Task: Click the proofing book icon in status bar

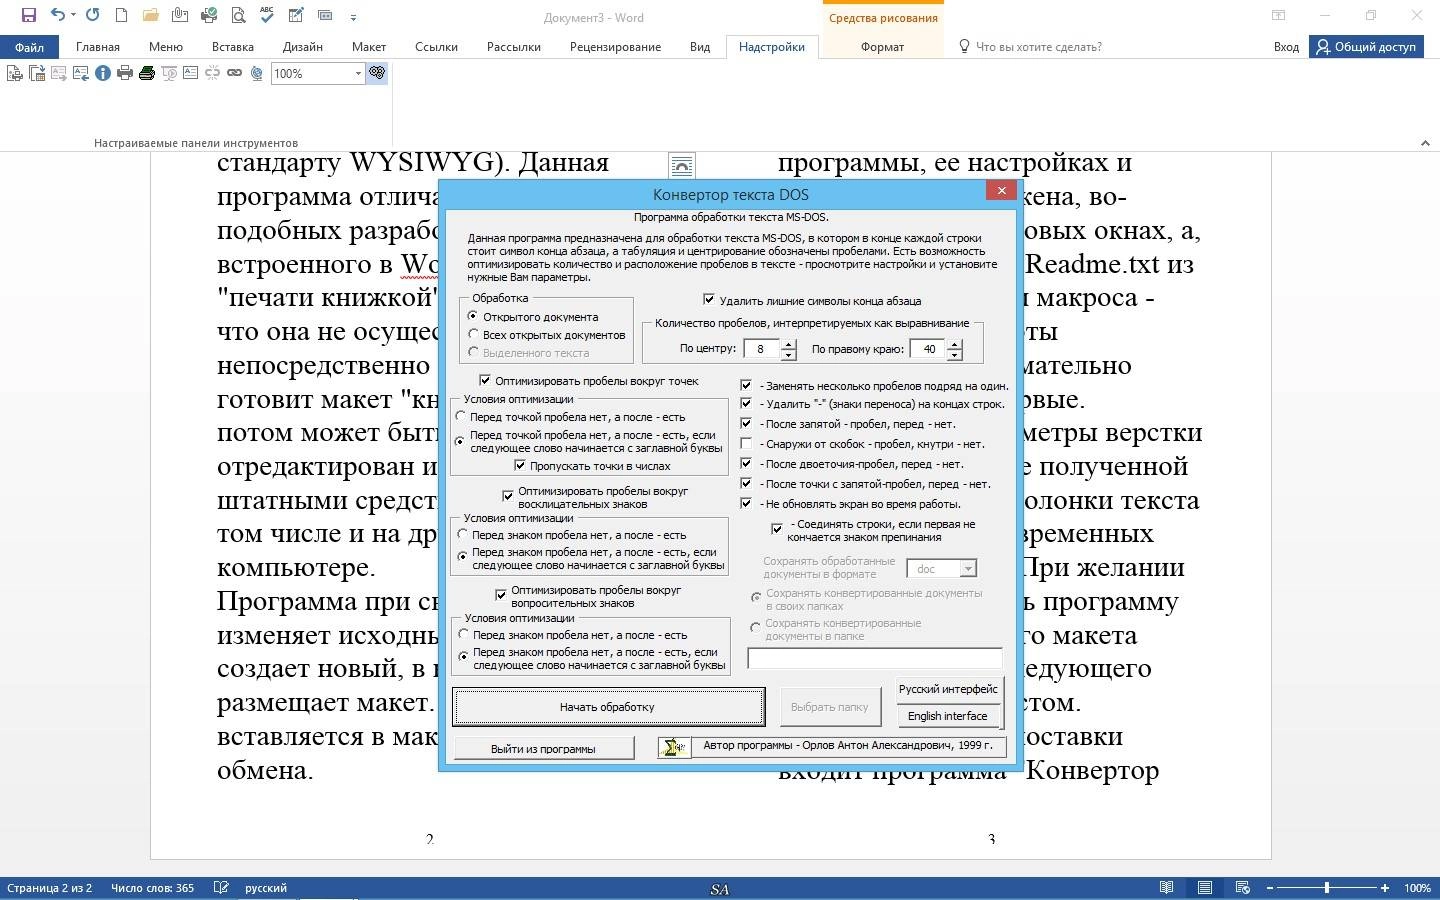Action: tap(221, 888)
